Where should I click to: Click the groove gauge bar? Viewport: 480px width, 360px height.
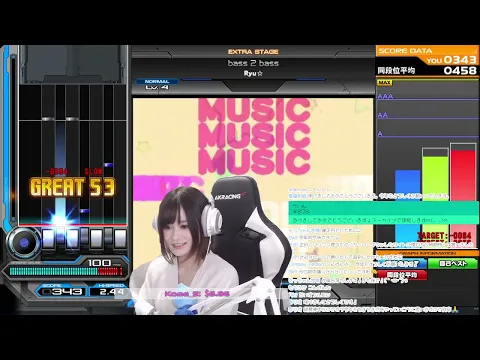coord(66,271)
